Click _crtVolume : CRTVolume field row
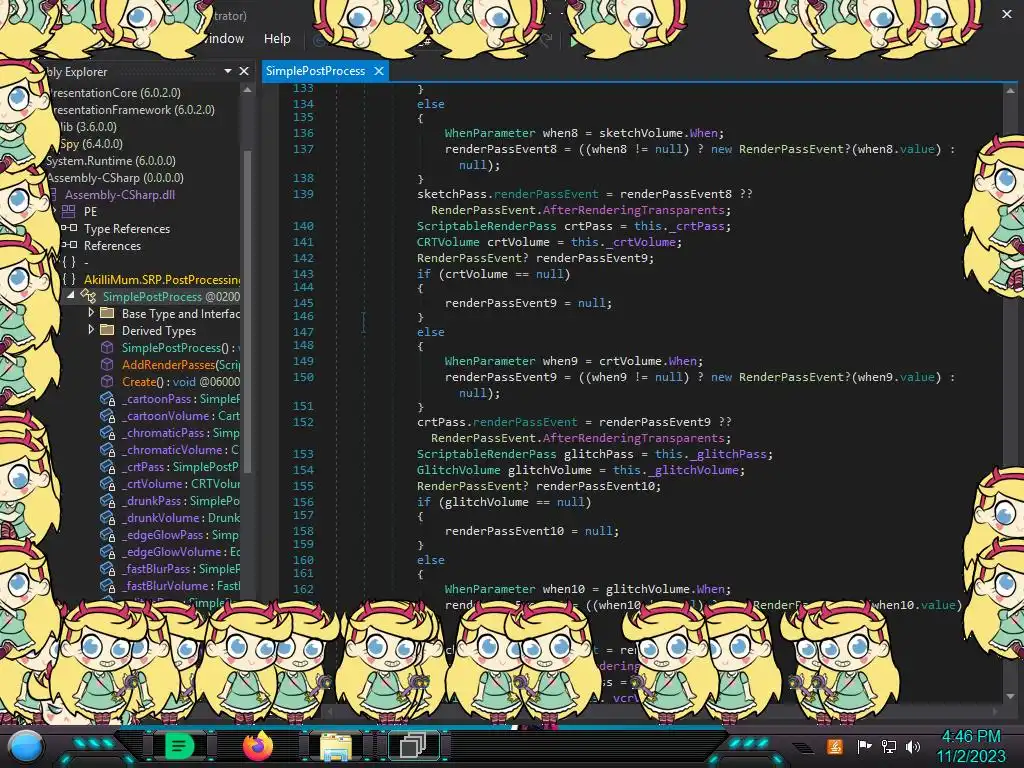The image size is (1024, 768). (x=180, y=483)
